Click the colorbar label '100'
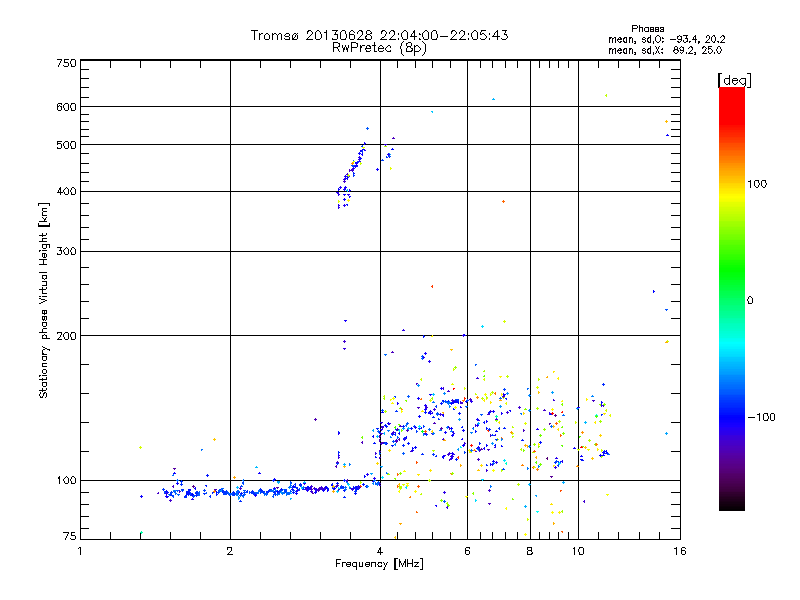This screenshot has height=600, width=800. click(757, 184)
